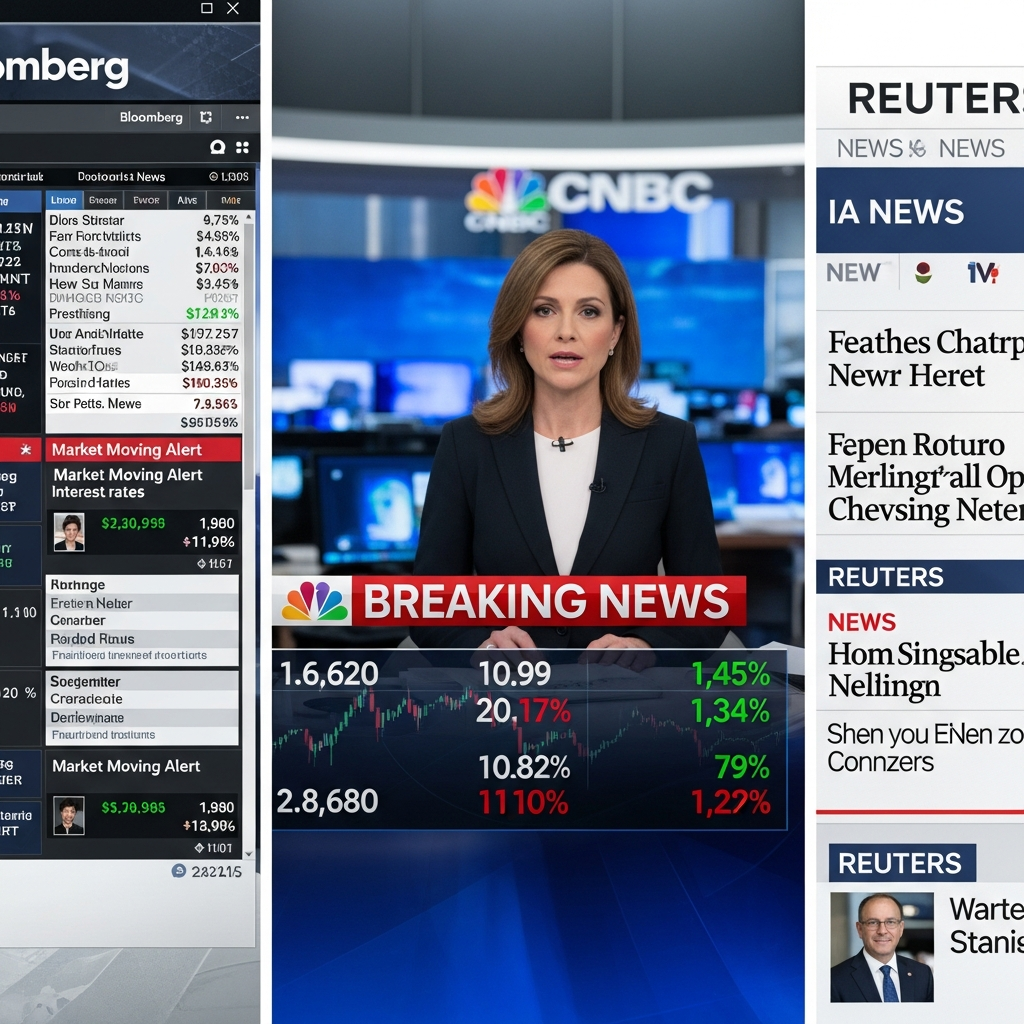The width and height of the screenshot is (1024, 1024).
Task: Select the highlighted blue 'Lboe' tab
Action: [63, 200]
